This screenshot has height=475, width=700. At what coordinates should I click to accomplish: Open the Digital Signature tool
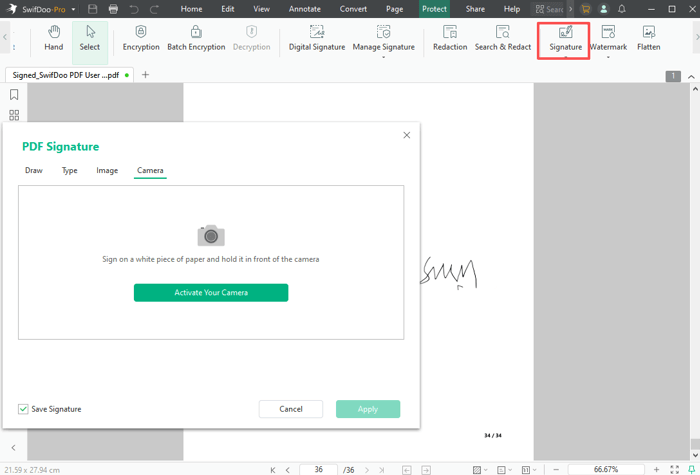click(x=317, y=38)
